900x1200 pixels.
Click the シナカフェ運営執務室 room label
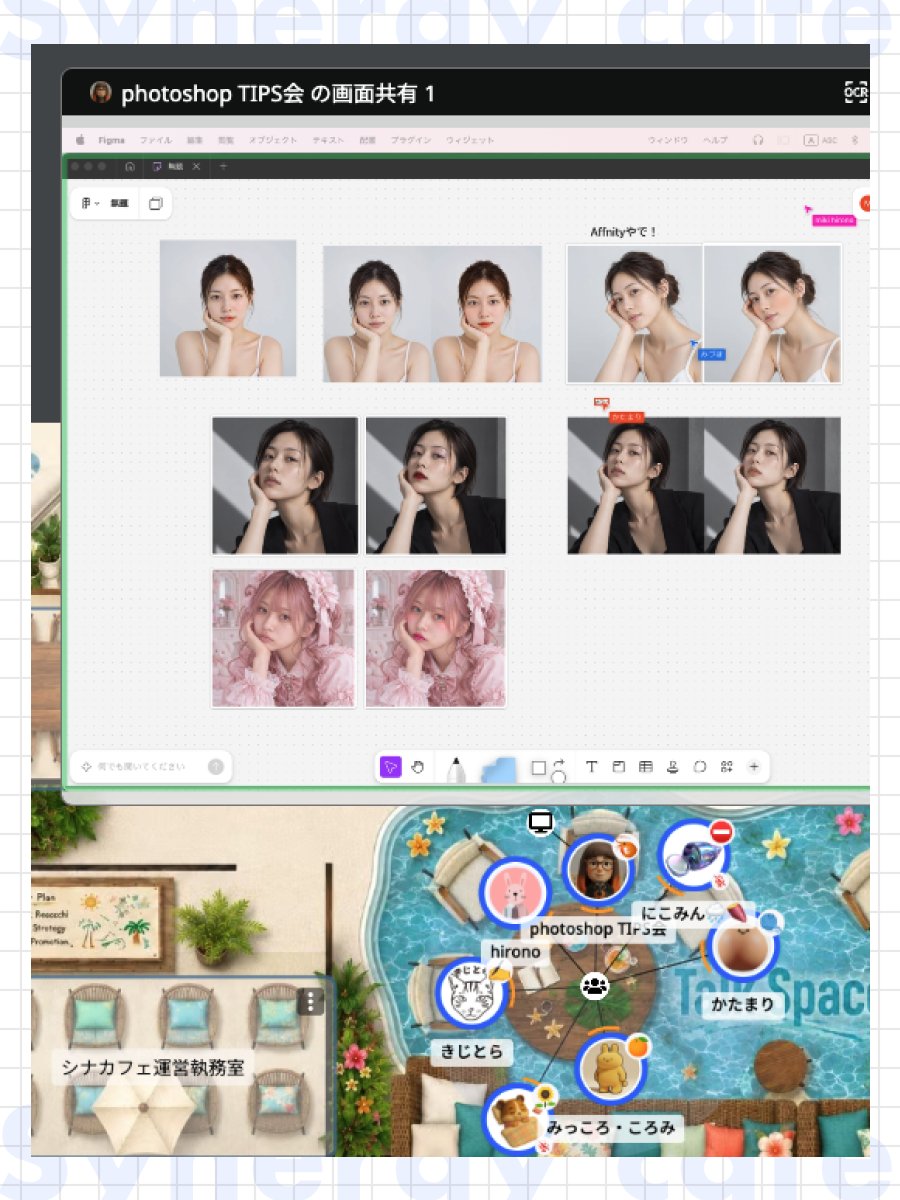[x=153, y=1069]
